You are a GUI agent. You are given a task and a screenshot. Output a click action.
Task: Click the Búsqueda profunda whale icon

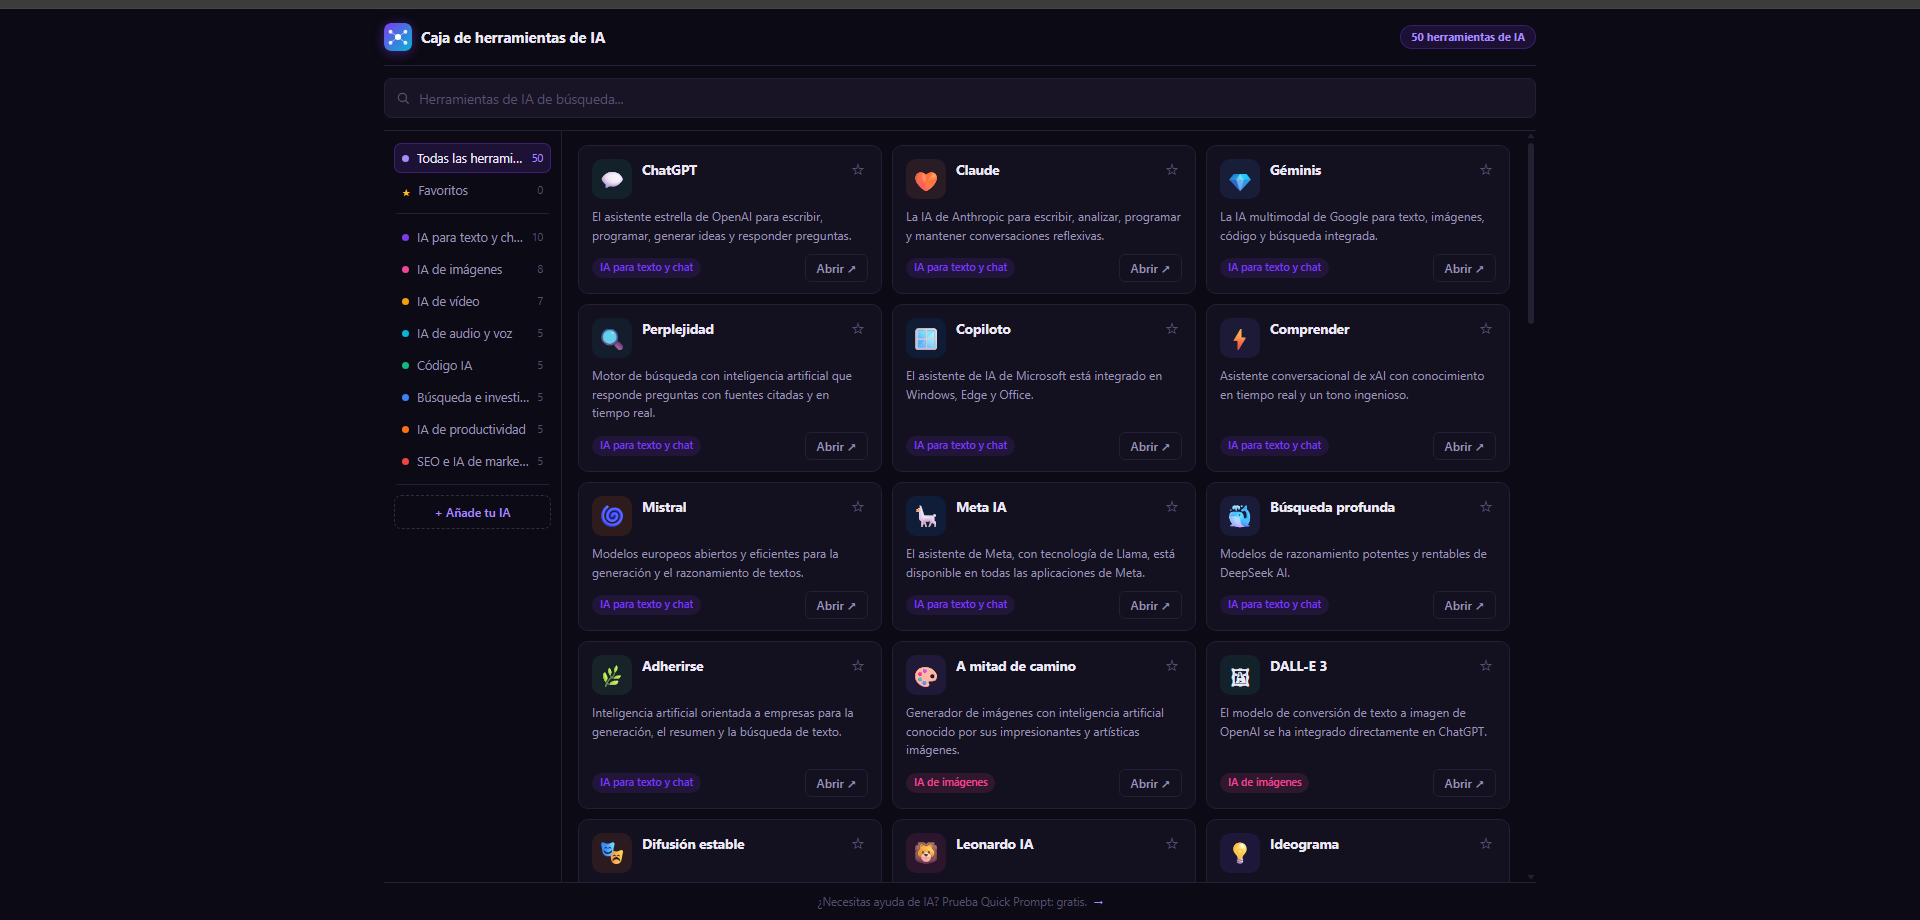pos(1240,516)
